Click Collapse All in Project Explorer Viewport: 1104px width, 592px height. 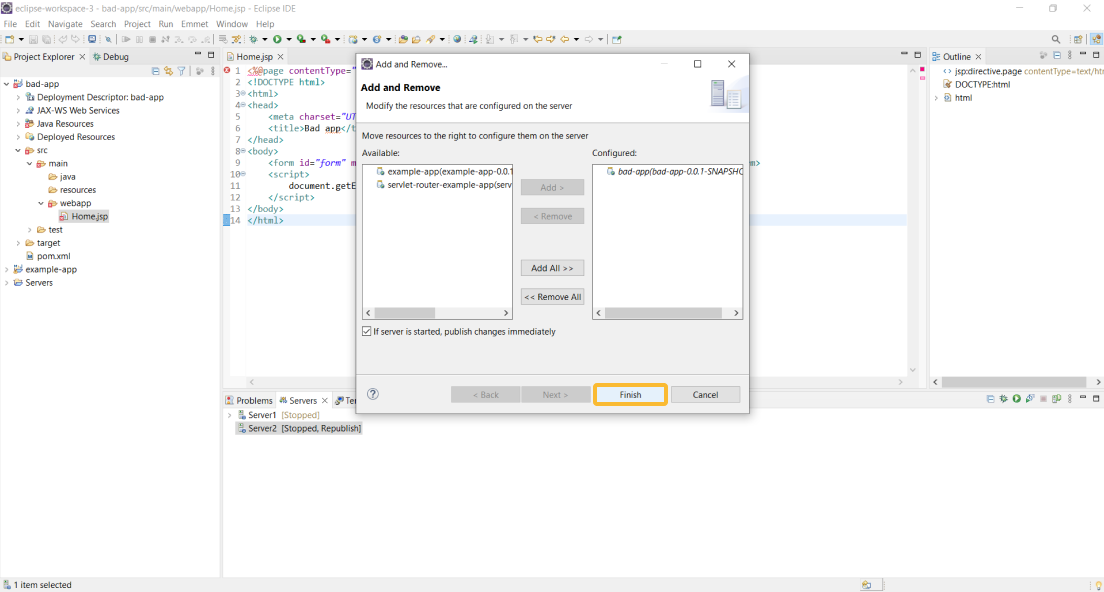[x=156, y=71]
